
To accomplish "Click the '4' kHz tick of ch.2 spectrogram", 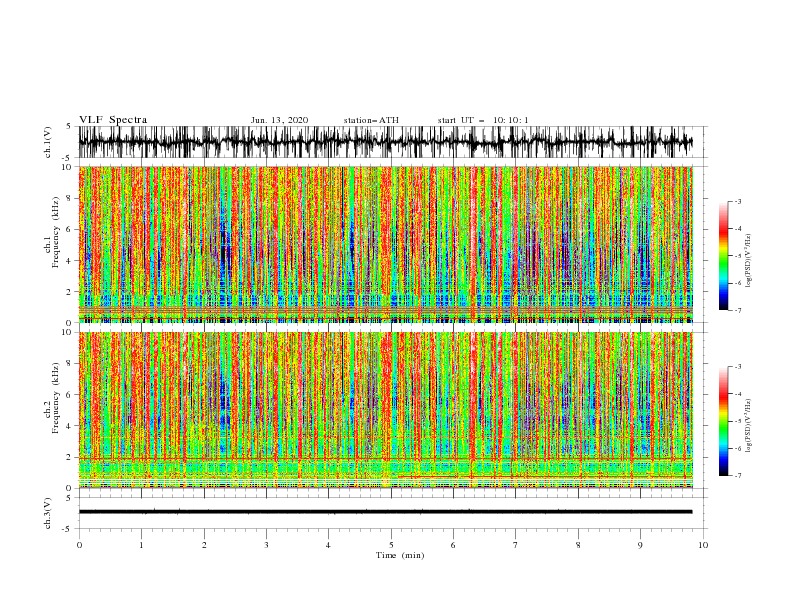I will tap(70, 426).
